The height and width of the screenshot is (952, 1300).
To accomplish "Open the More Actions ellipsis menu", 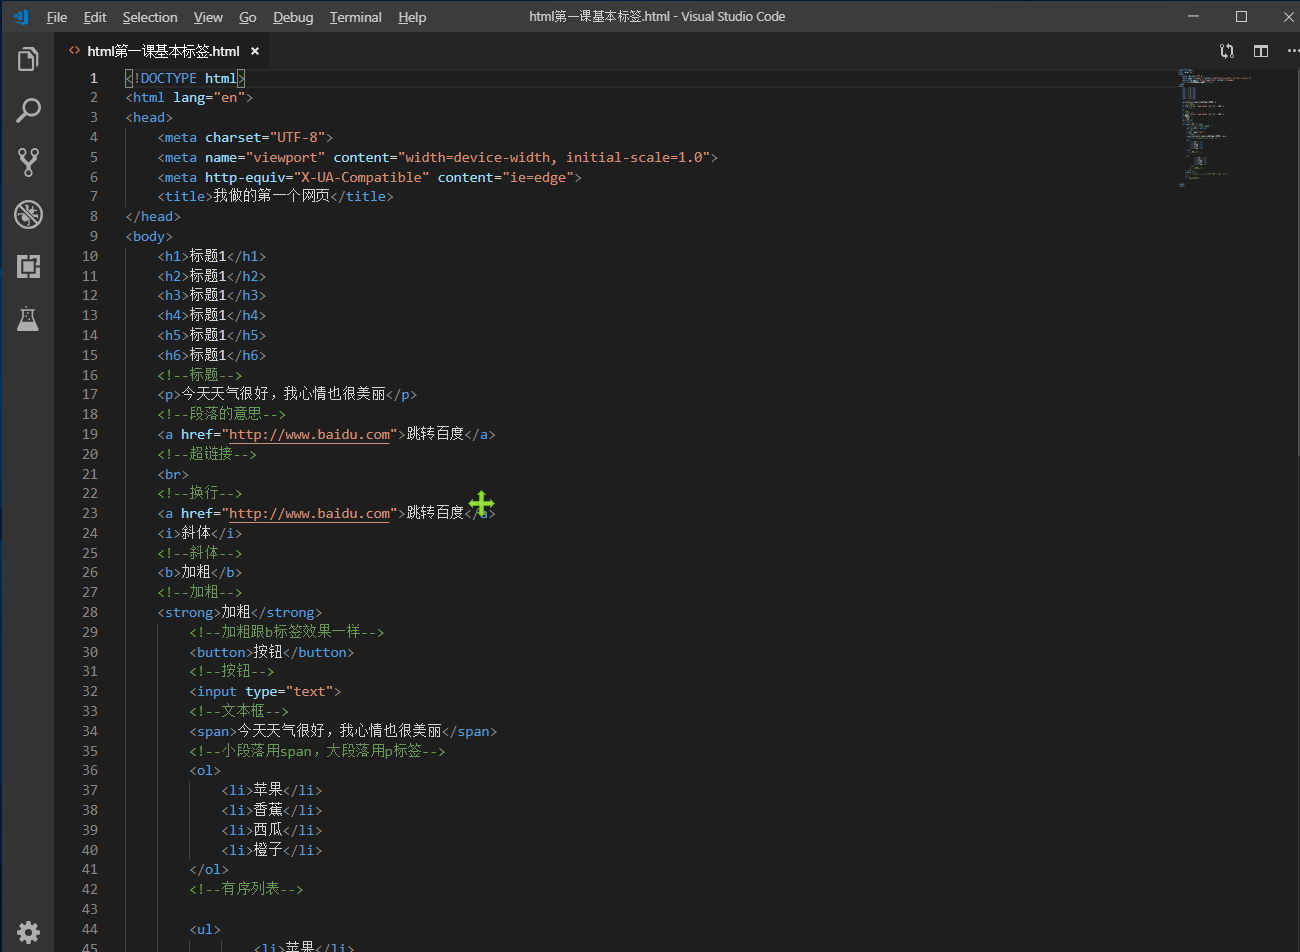I will [1292, 51].
